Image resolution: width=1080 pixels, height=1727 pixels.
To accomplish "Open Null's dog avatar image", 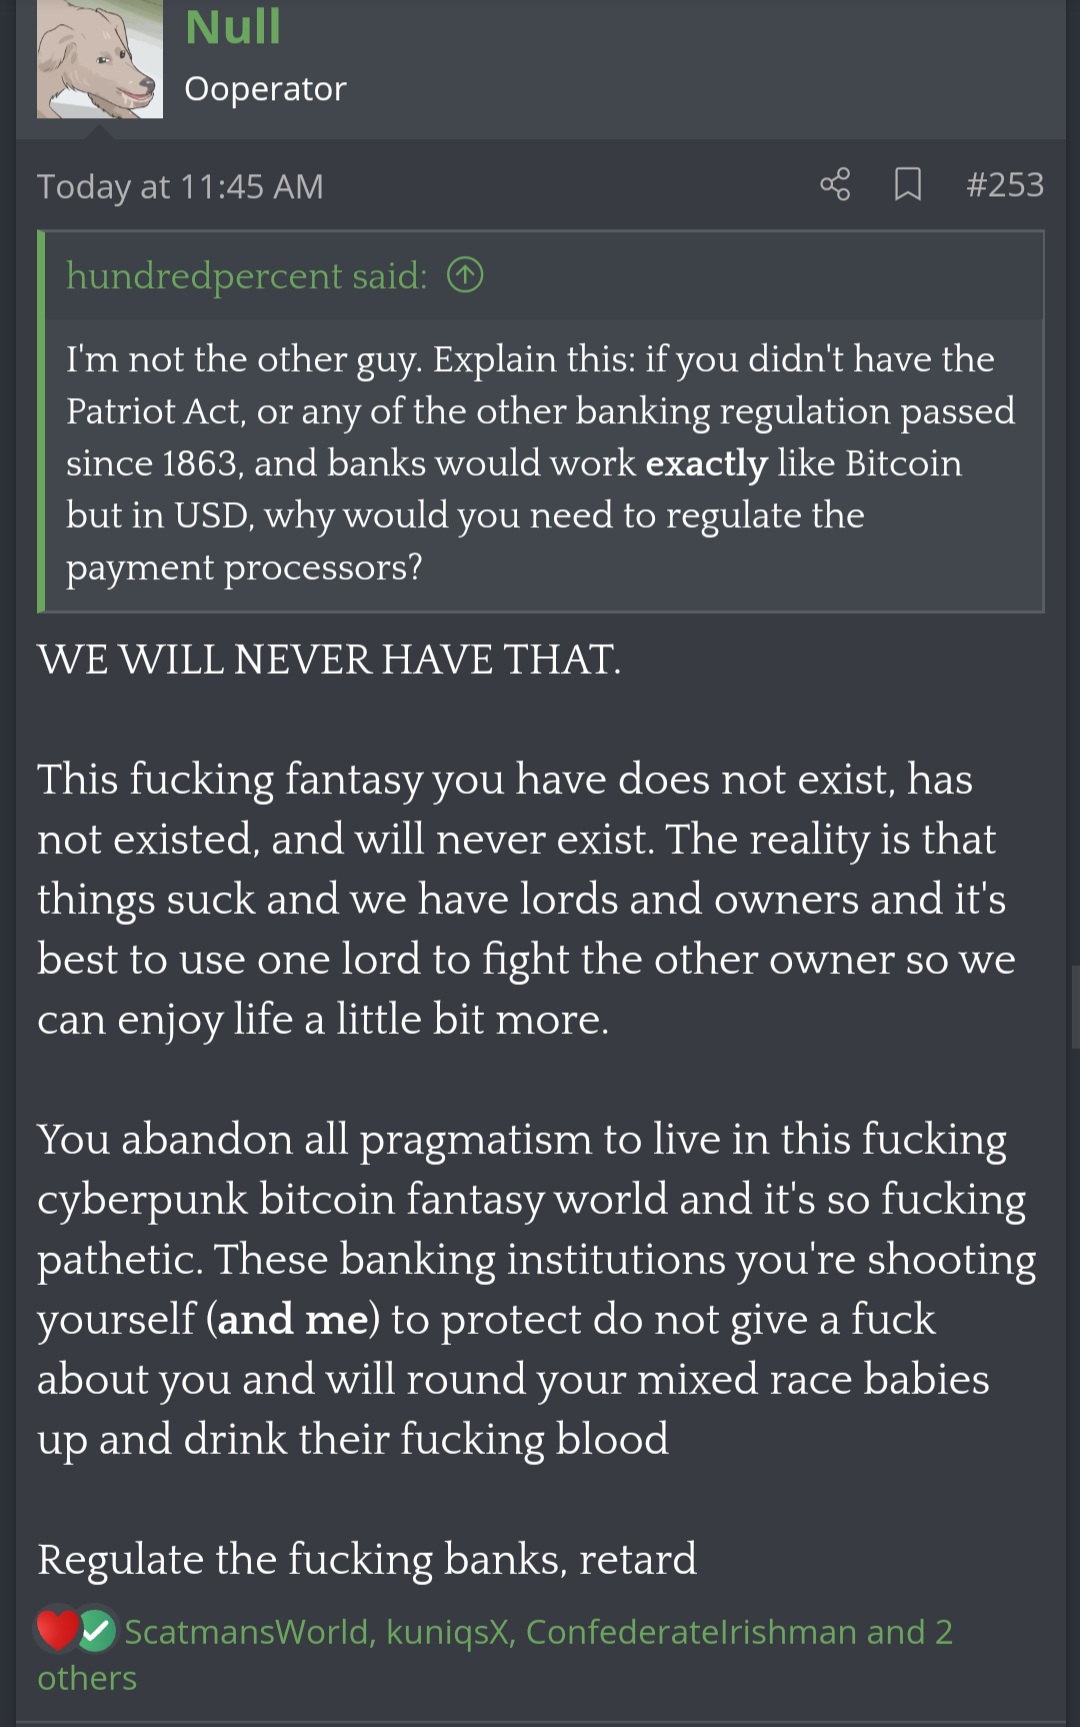I will (100, 59).
